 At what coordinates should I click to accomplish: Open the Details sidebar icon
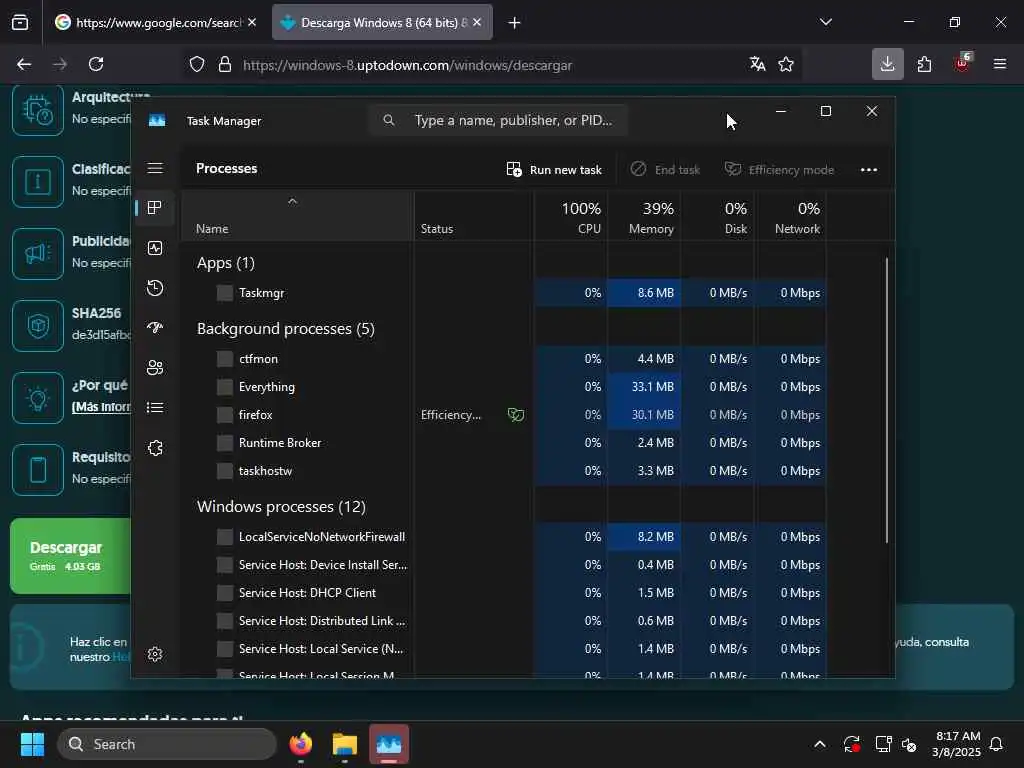(x=155, y=408)
